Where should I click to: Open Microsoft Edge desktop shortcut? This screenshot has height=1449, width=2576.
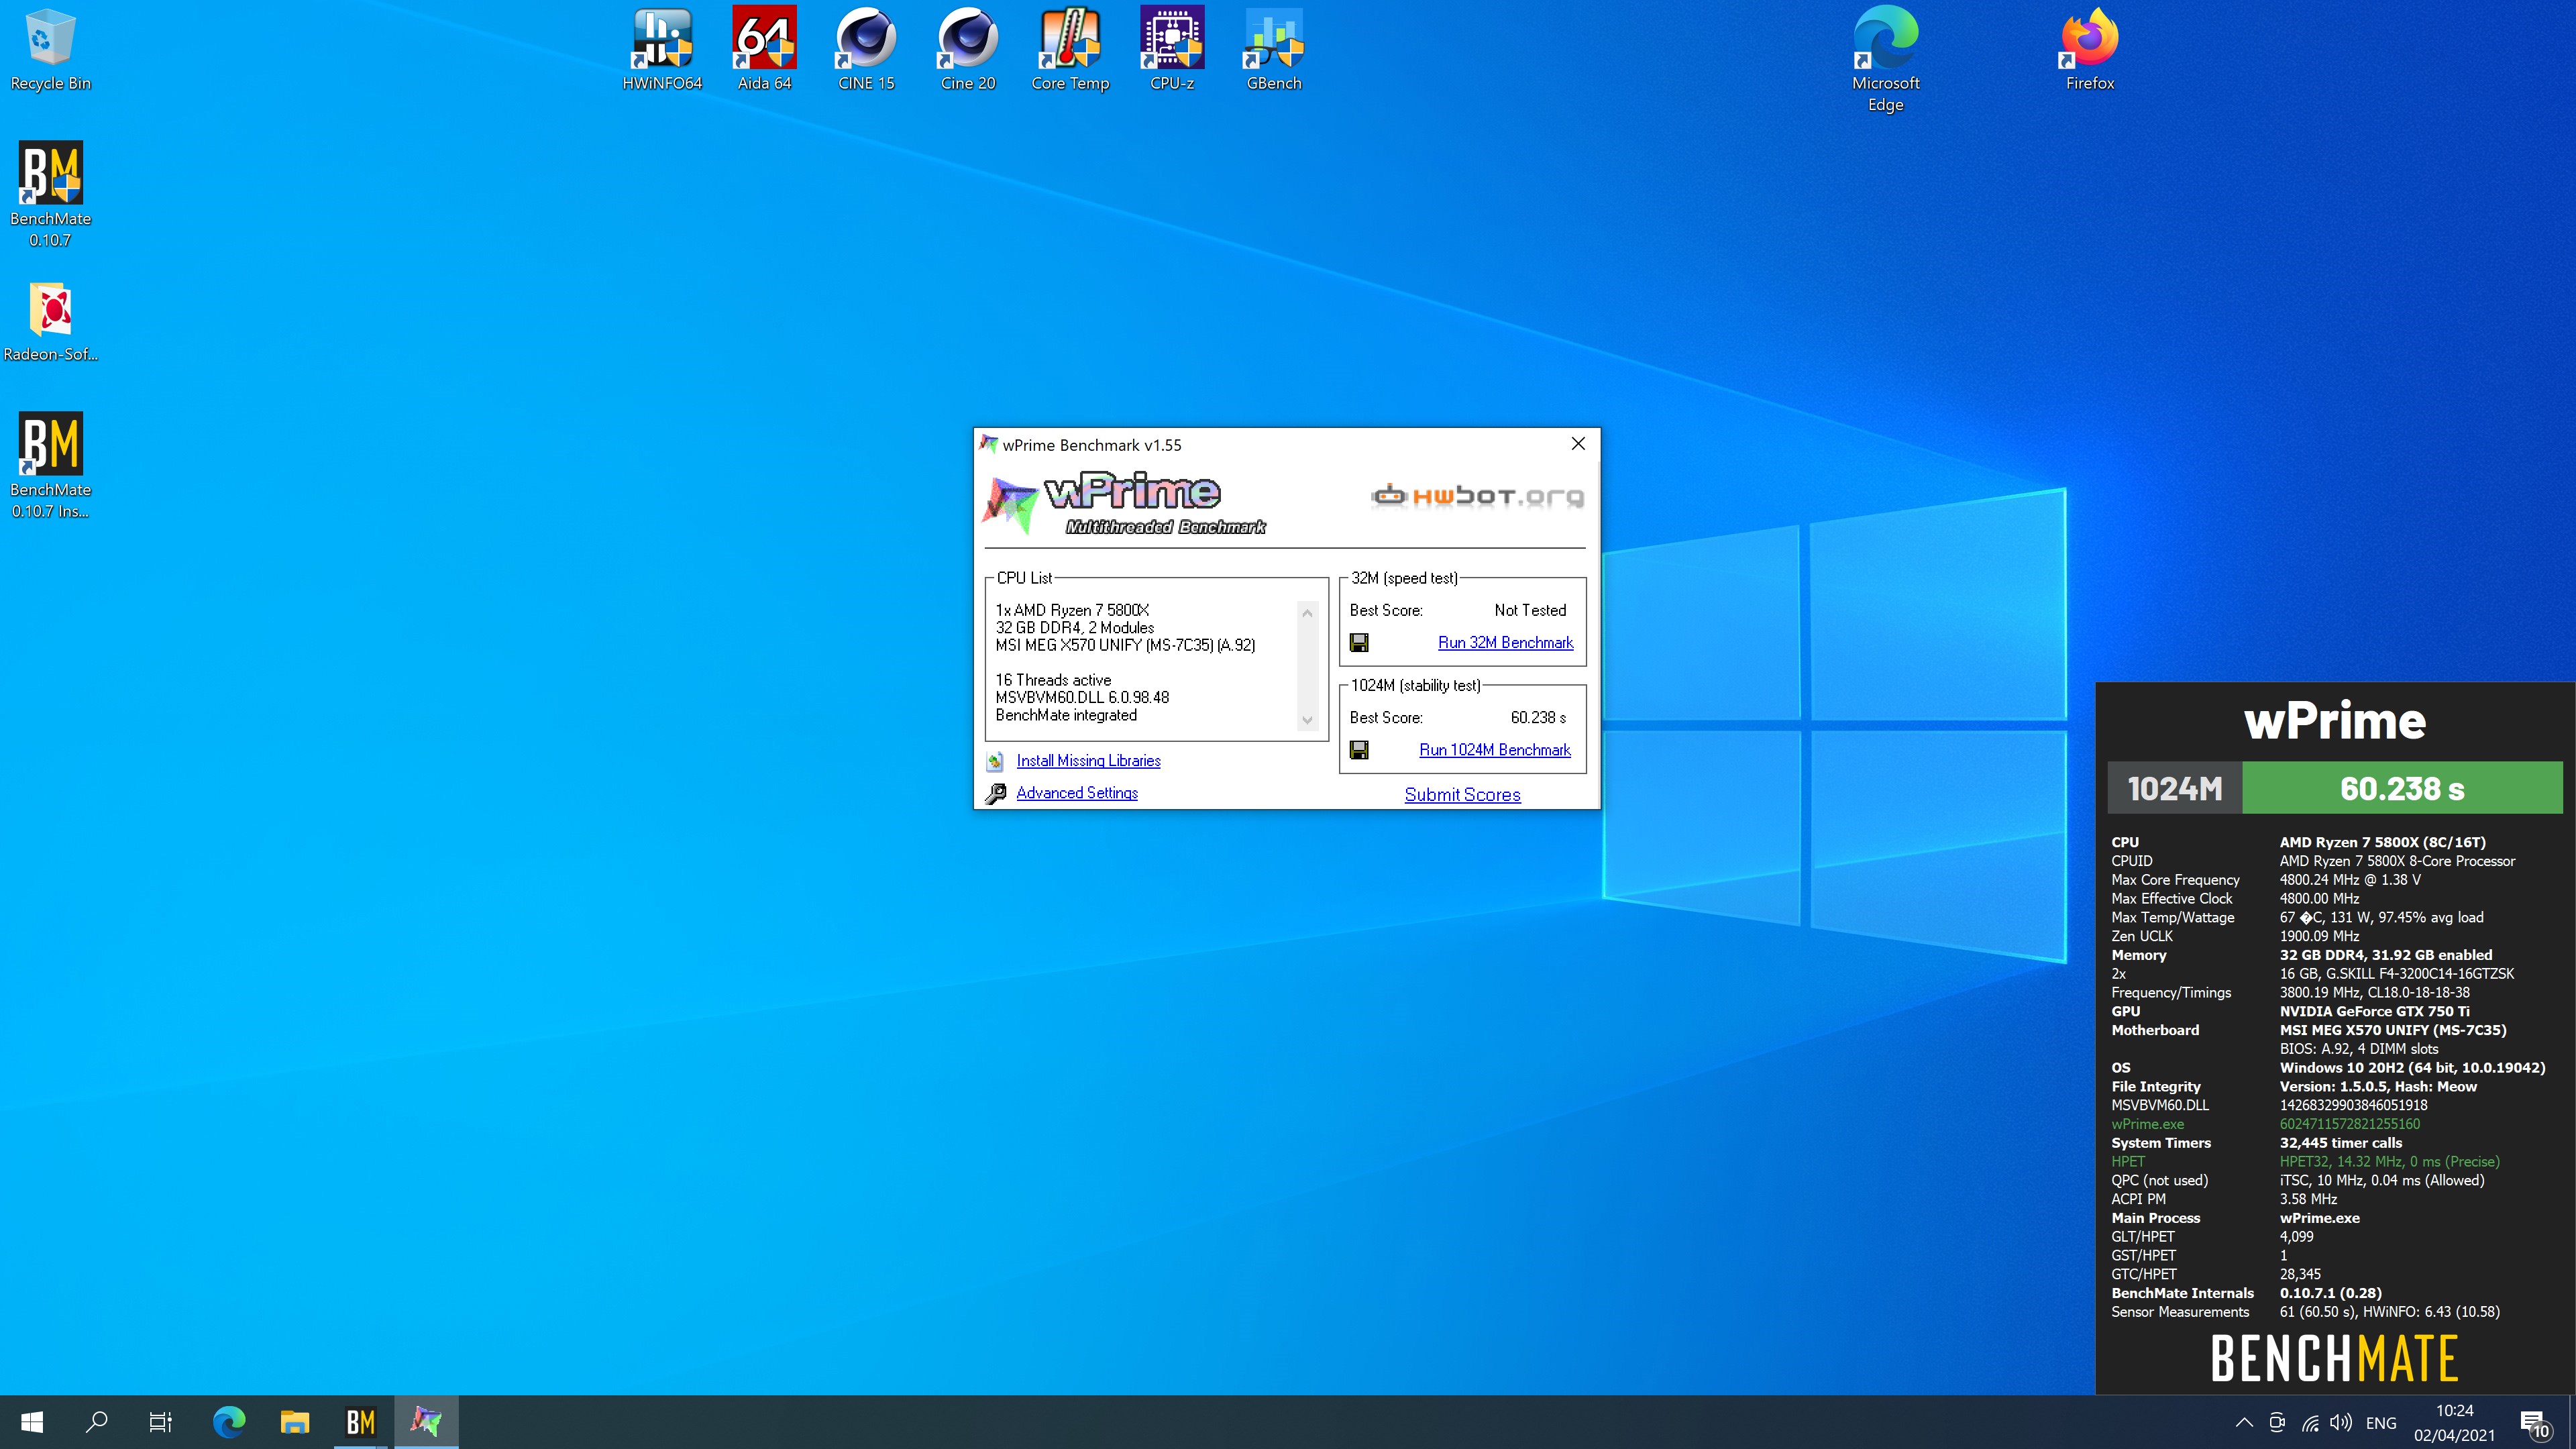coord(1886,60)
